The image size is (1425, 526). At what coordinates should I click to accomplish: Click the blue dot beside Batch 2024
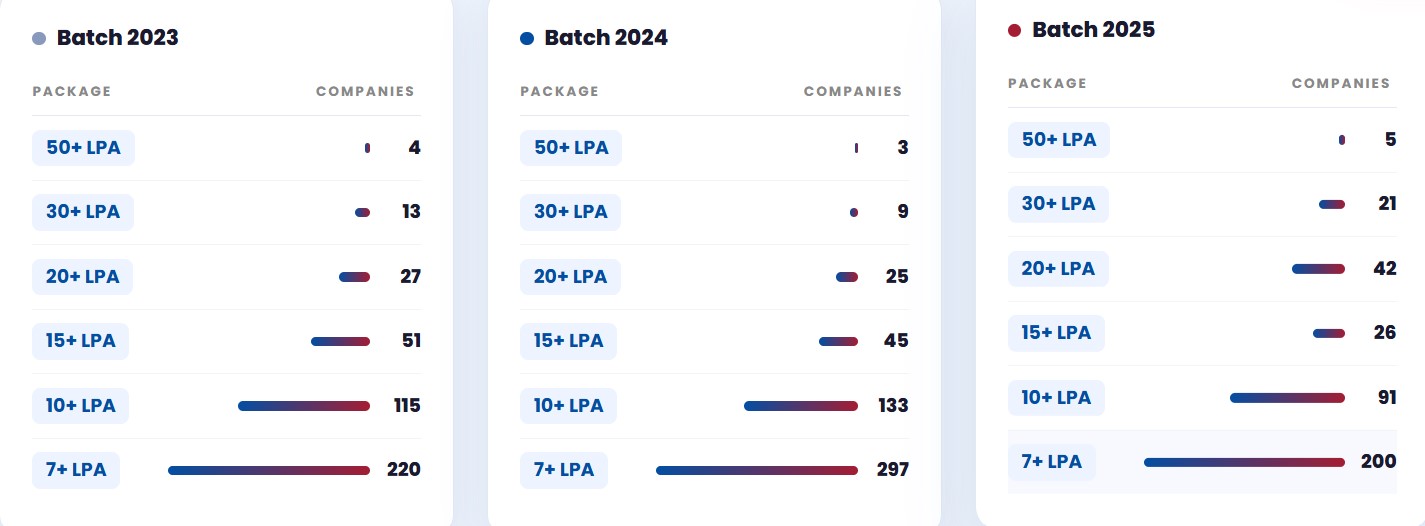click(527, 39)
